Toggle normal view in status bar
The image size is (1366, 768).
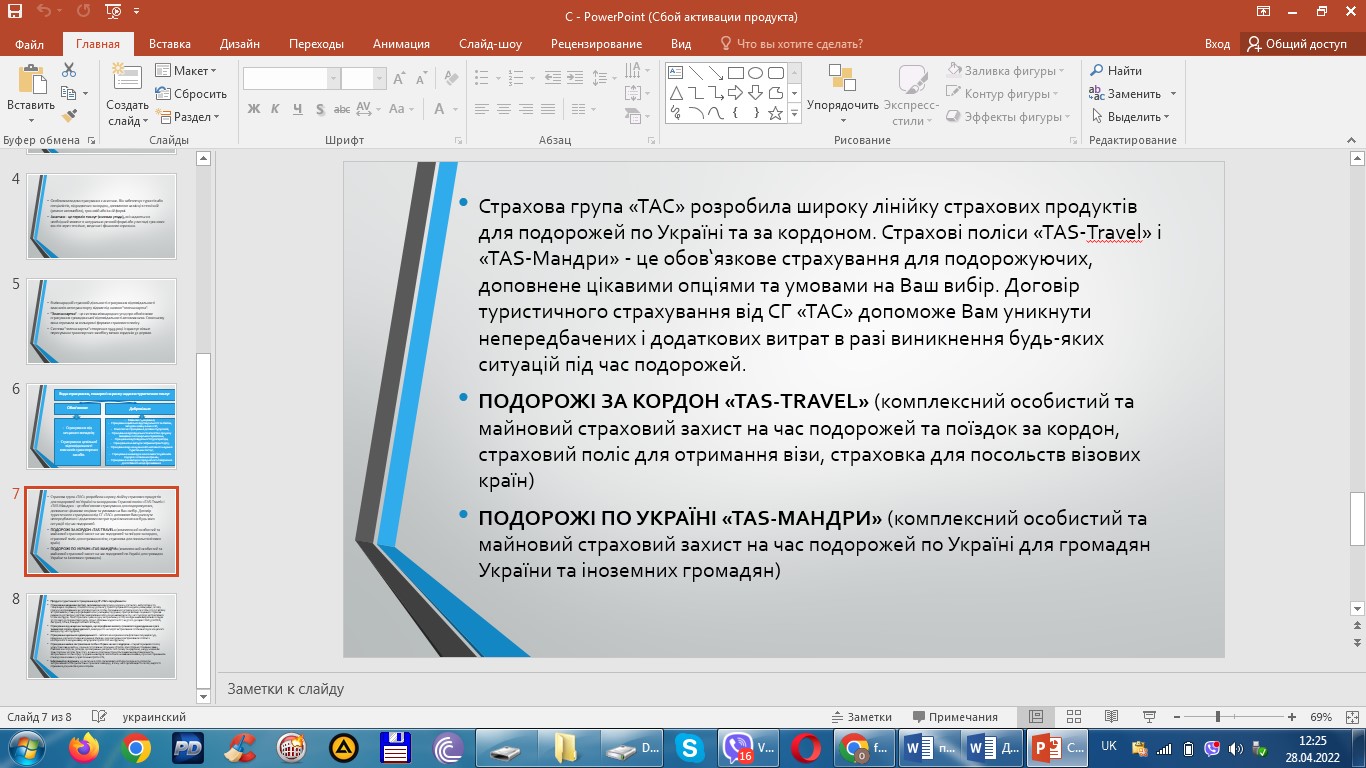1035,717
